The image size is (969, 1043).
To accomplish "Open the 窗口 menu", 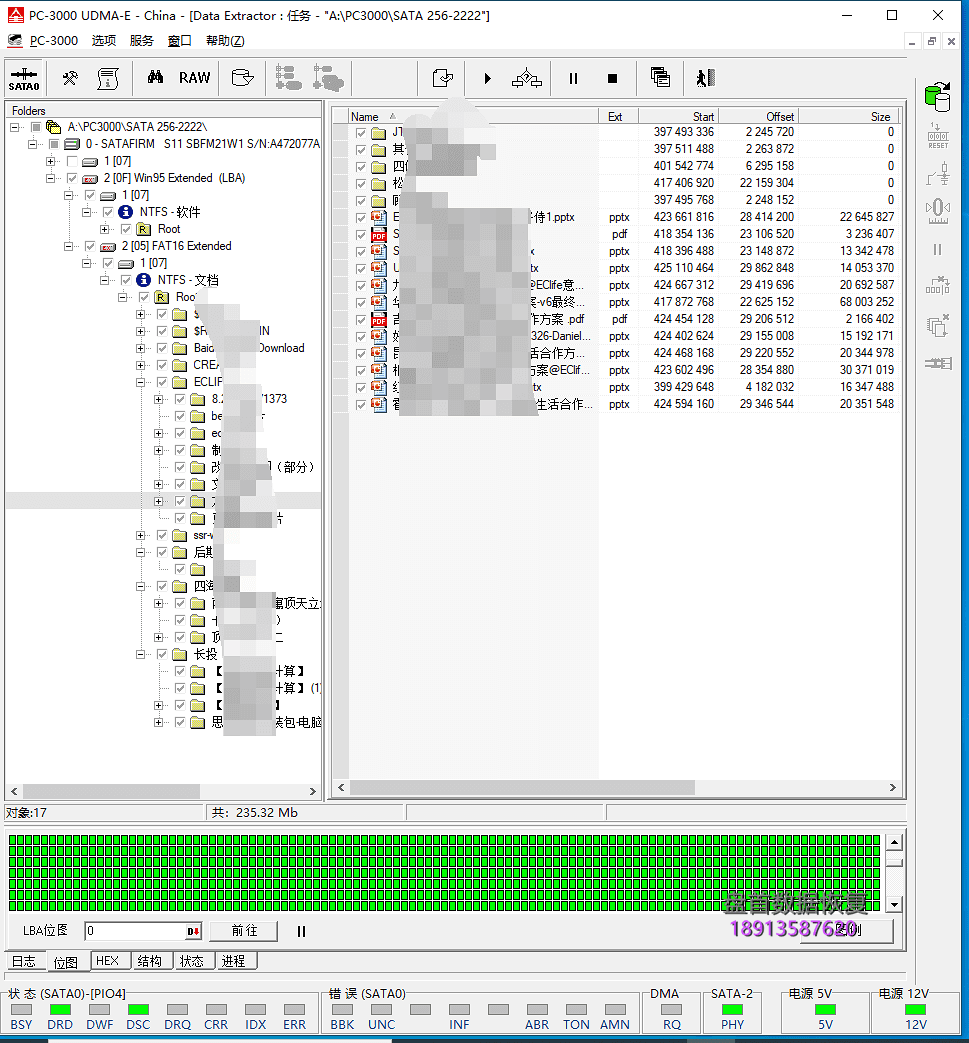I will (180, 41).
